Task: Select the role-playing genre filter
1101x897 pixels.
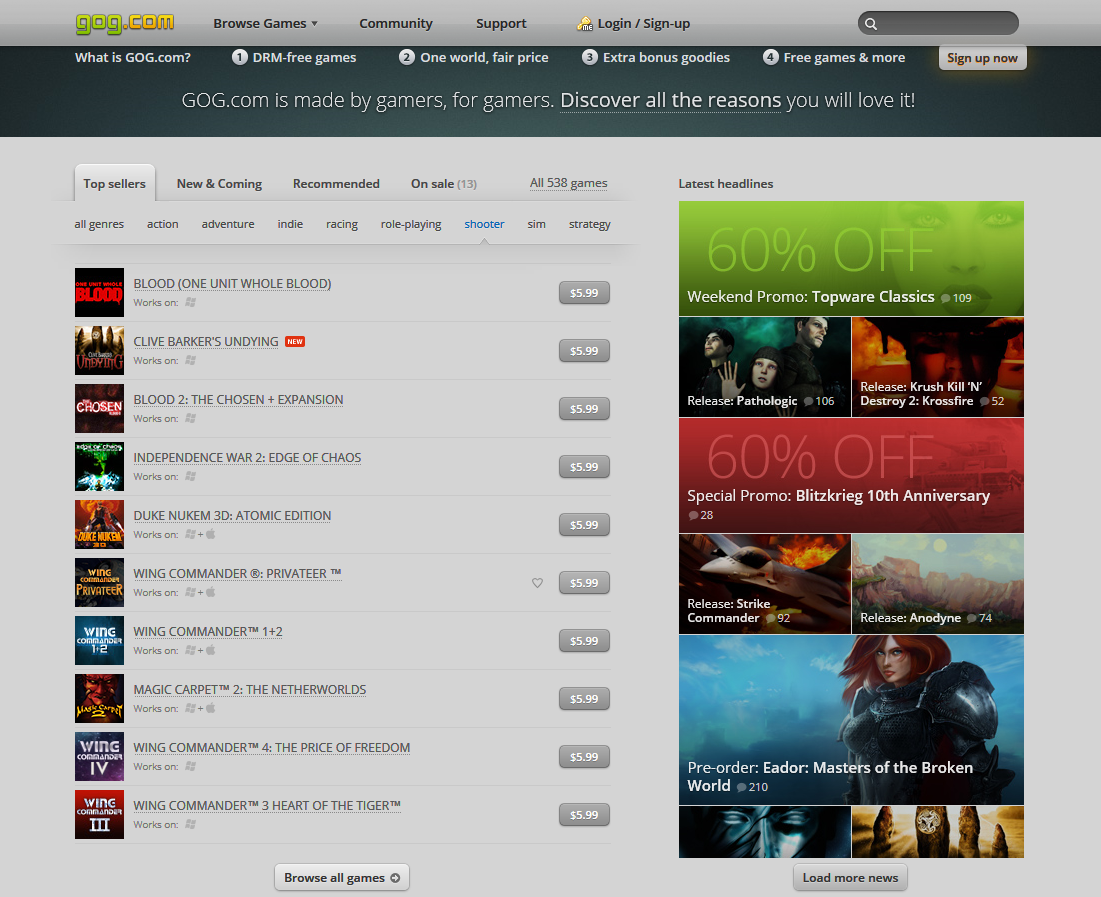Action: 411,224
